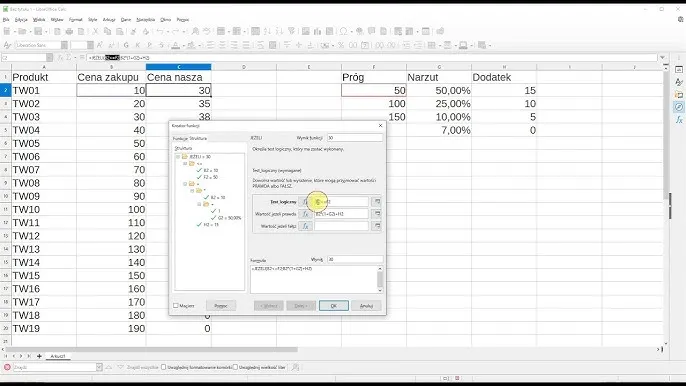Check Uwzględnij wielkość liter option
686x386 pixels.
pos(235,367)
